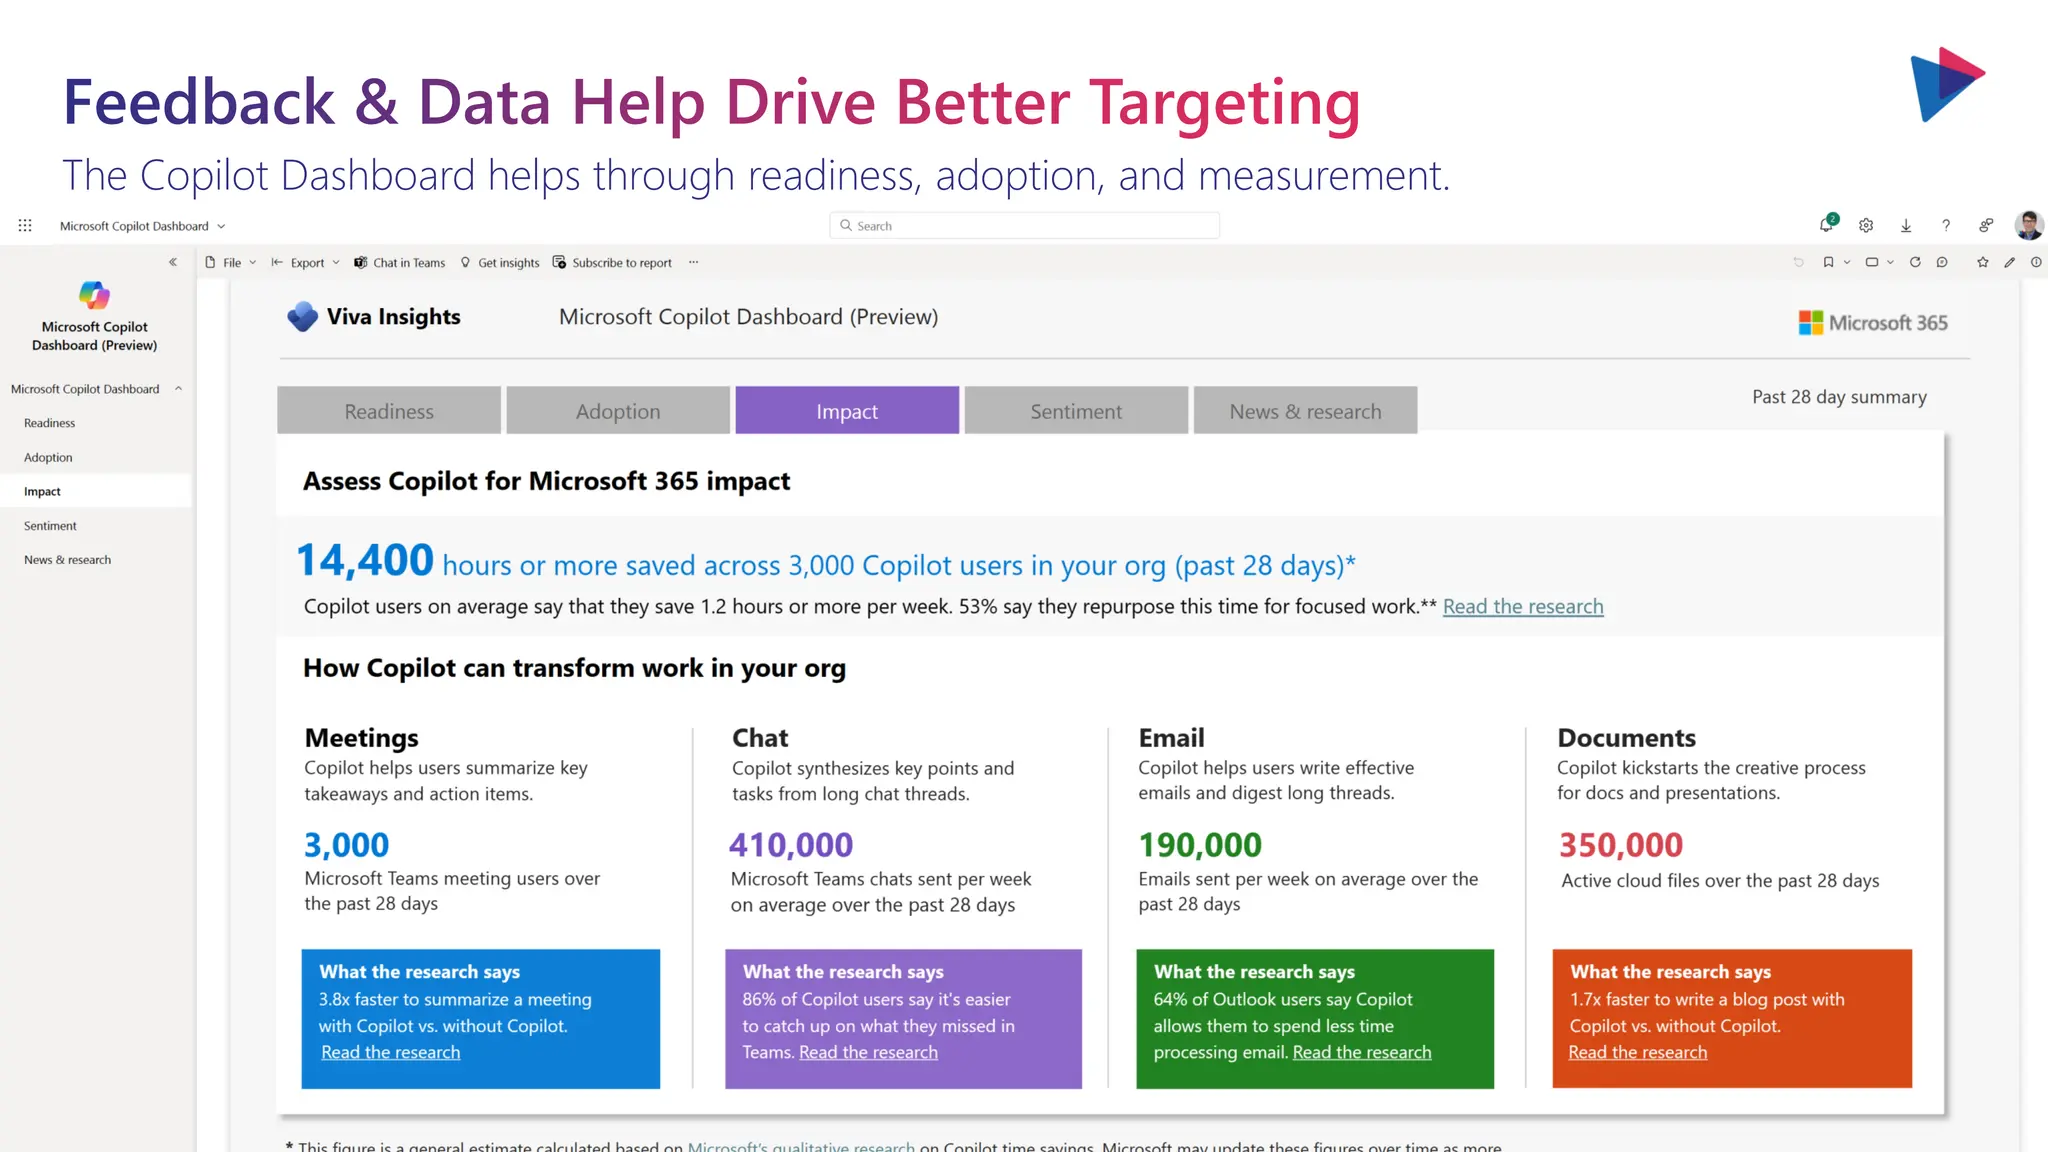Click the 190,000 Email value
The width and height of the screenshot is (2048, 1152).
1200,845
